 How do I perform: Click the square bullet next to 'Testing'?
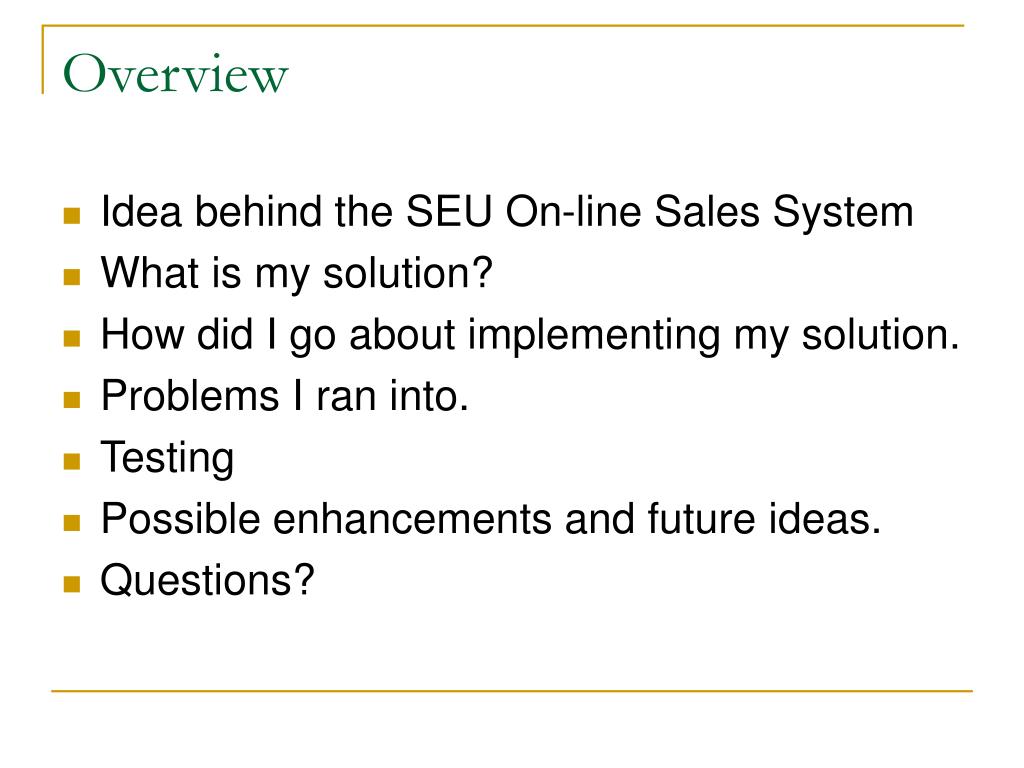(72, 461)
